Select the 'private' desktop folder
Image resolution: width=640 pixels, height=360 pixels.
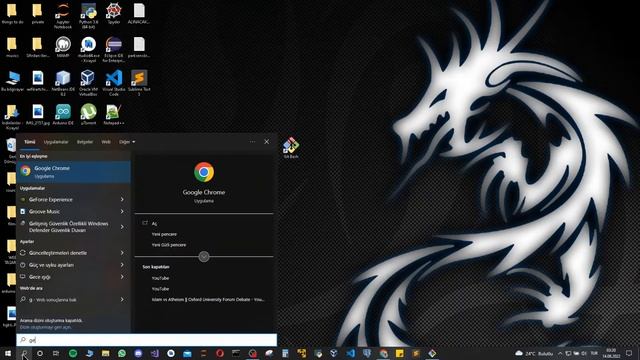click(38, 13)
